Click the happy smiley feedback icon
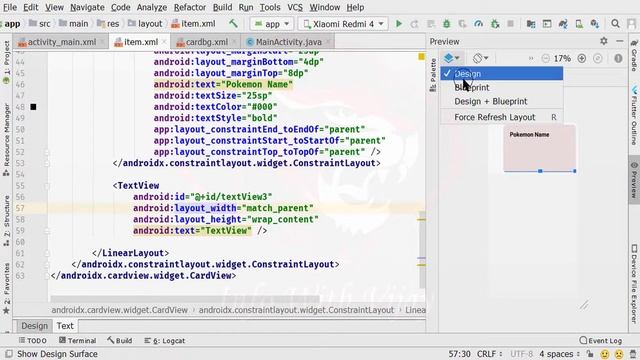Image resolution: width=640 pixels, height=360 pixels. [x=605, y=354]
